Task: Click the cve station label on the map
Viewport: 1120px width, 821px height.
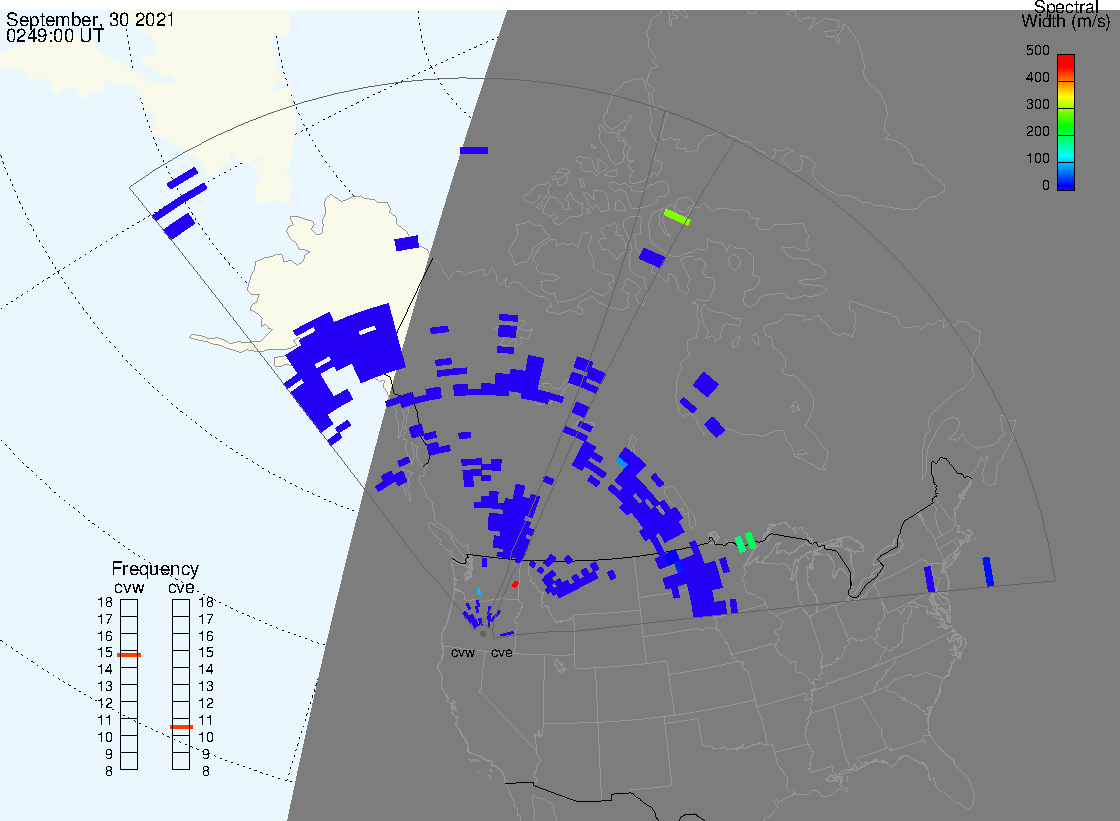Action: [x=502, y=653]
